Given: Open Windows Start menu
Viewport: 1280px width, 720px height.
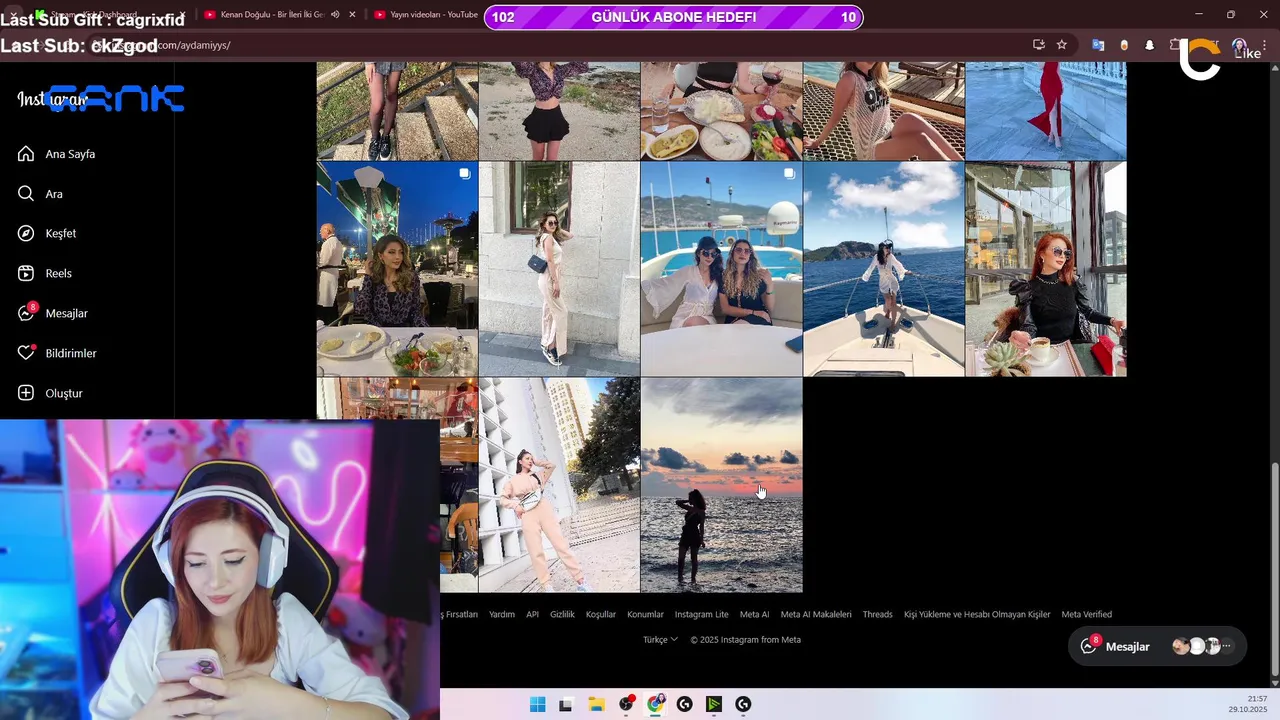Looking at the screenshot, I should point(537,704).
